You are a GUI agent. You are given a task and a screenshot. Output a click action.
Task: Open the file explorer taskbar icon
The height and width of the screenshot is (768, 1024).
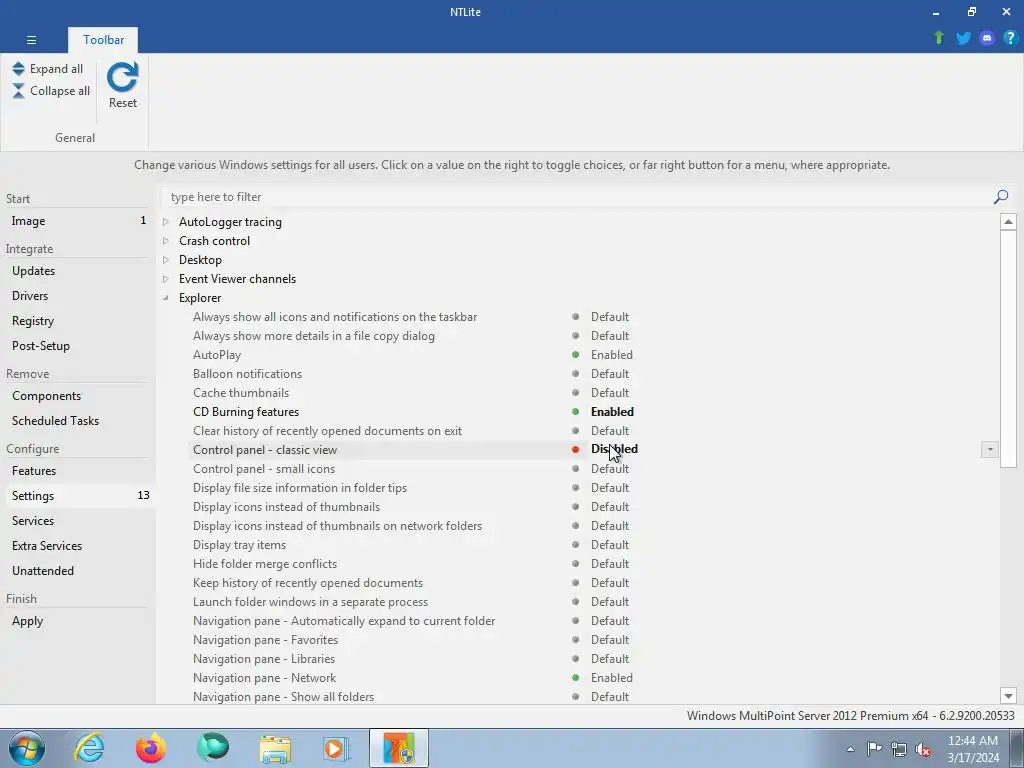click(275, 748)
